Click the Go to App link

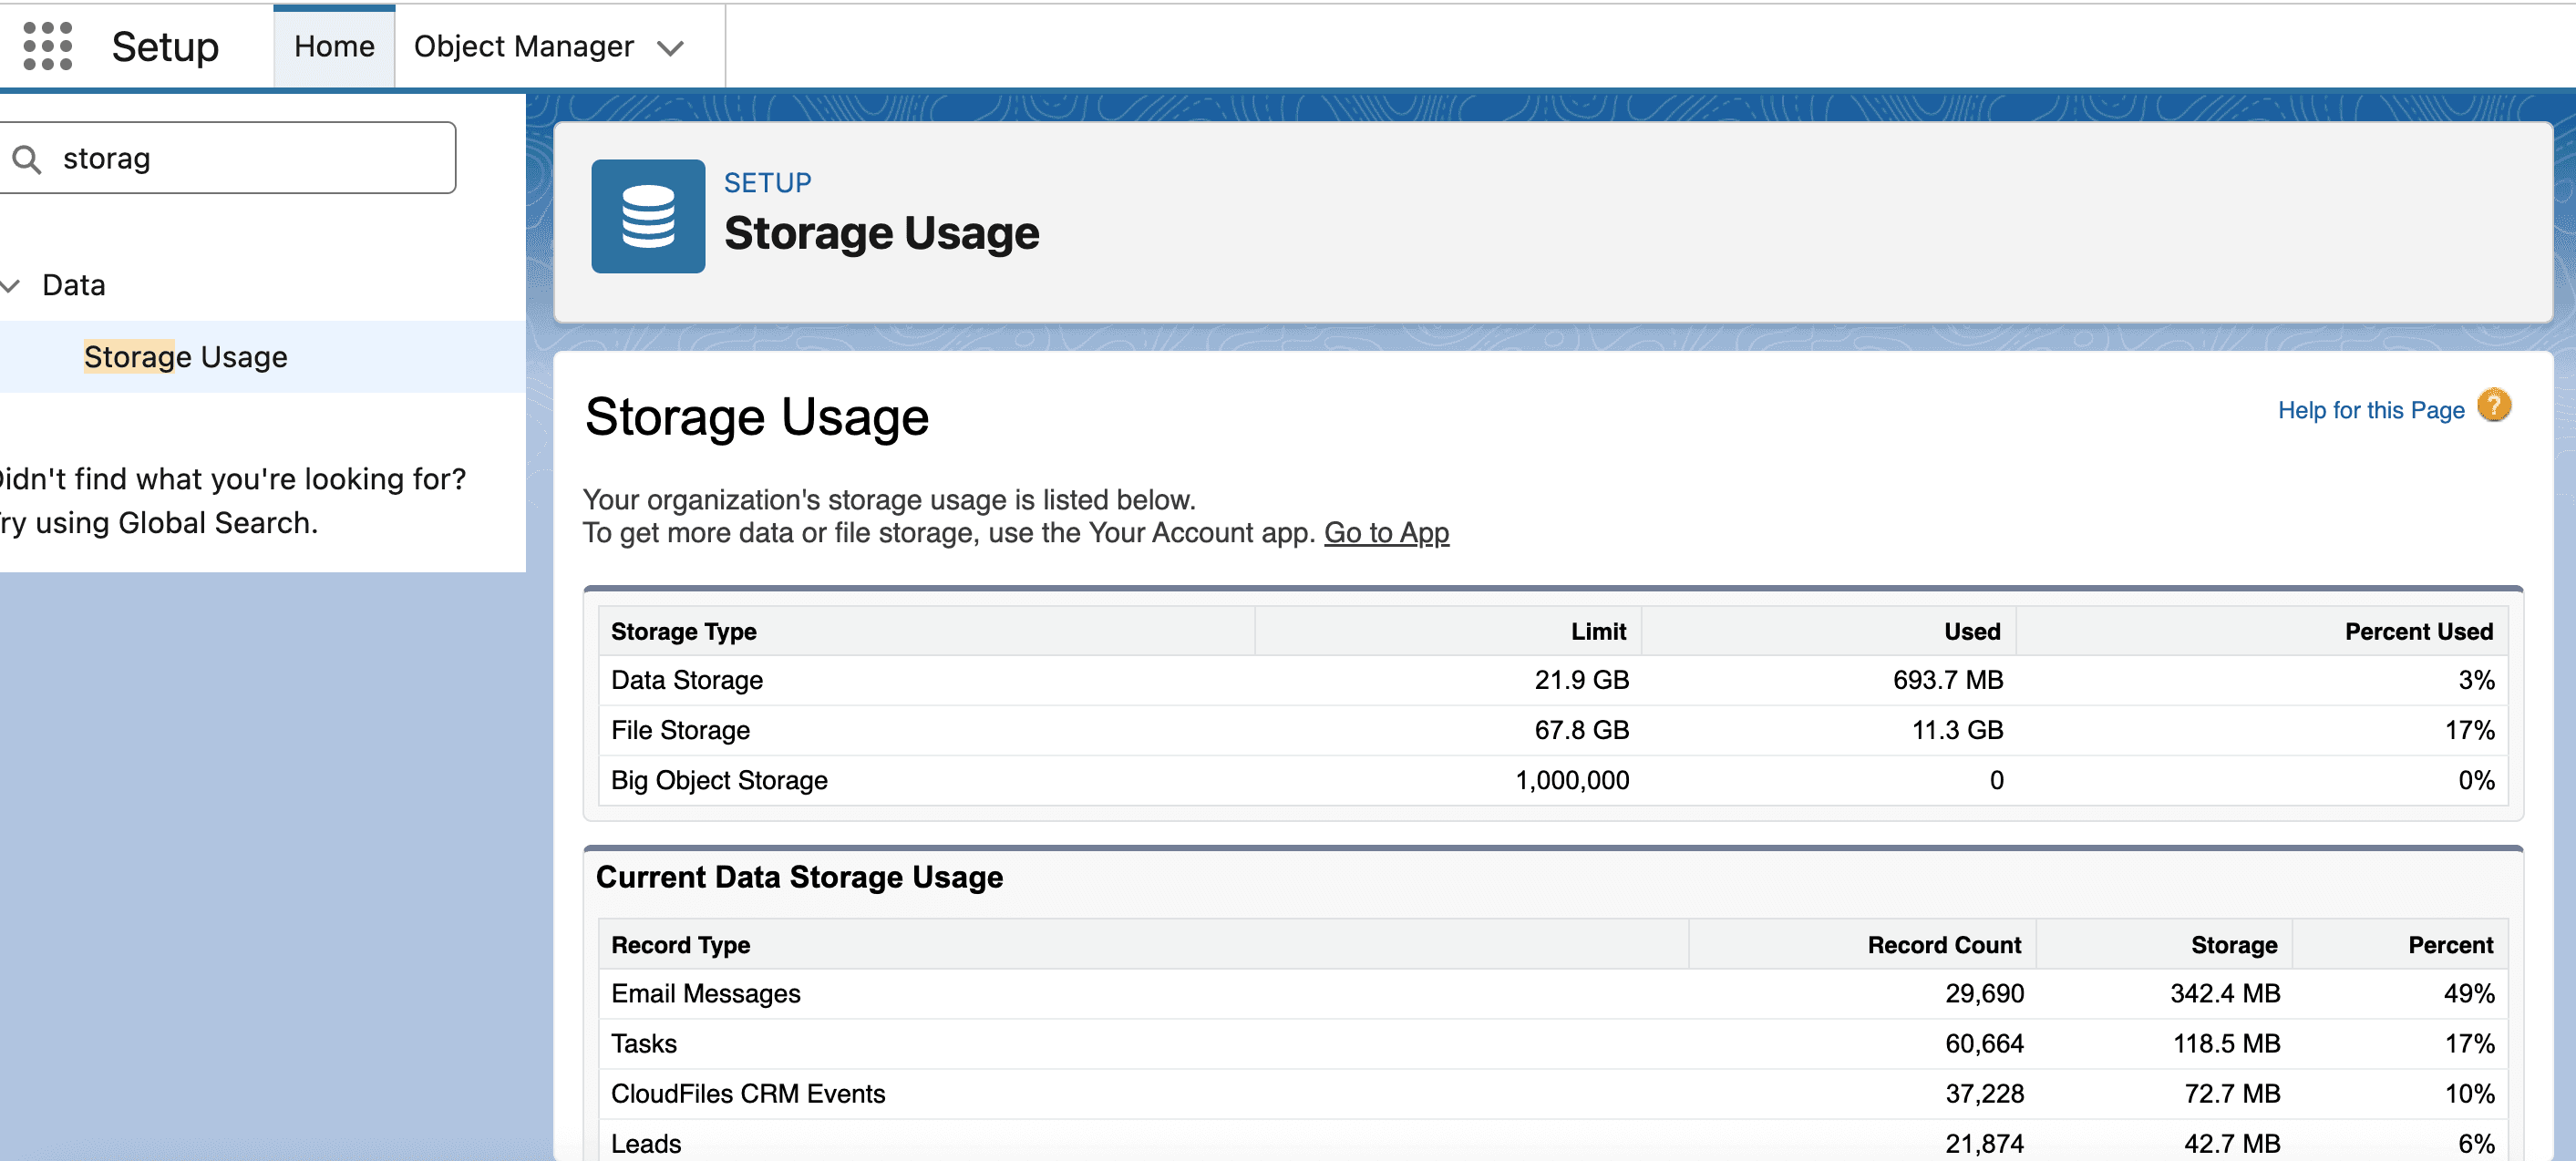click(x=1386, y=533)
